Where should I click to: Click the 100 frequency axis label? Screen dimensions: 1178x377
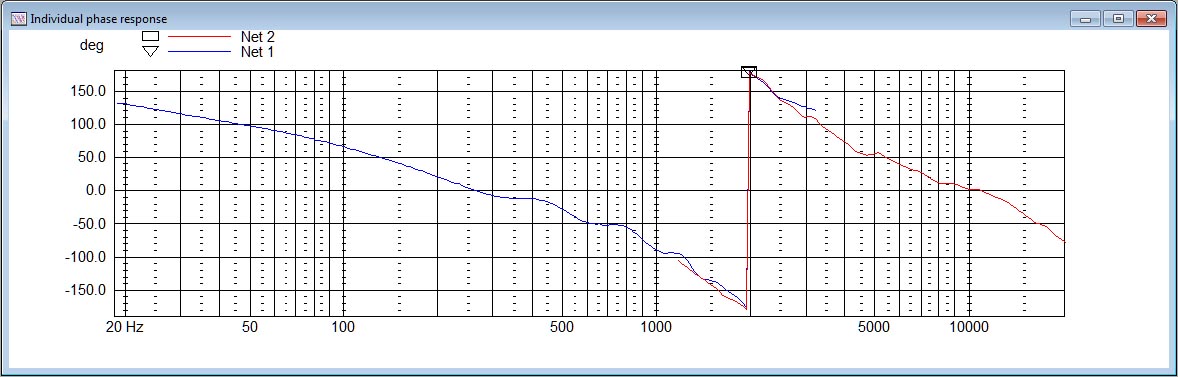[343, 327]
